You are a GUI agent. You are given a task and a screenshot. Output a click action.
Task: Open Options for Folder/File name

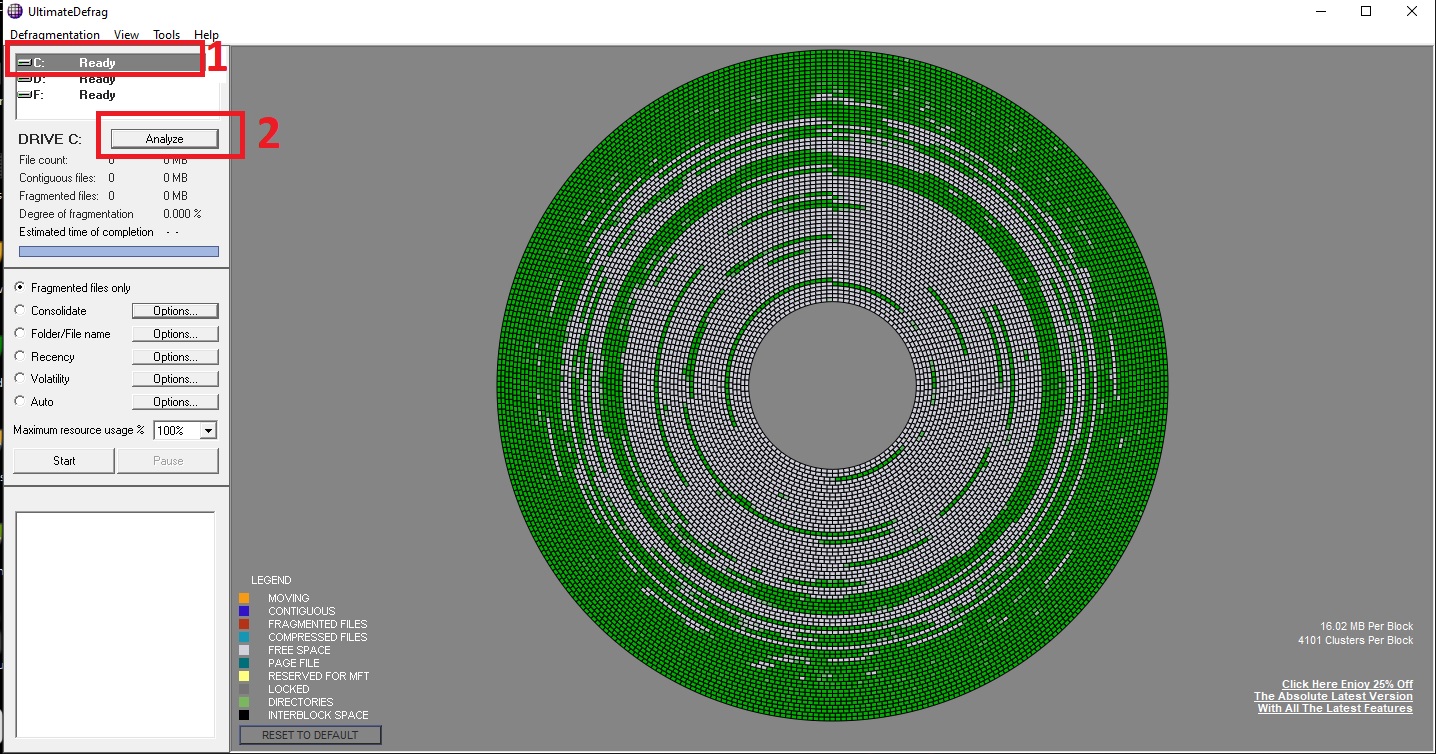(175, 334)
